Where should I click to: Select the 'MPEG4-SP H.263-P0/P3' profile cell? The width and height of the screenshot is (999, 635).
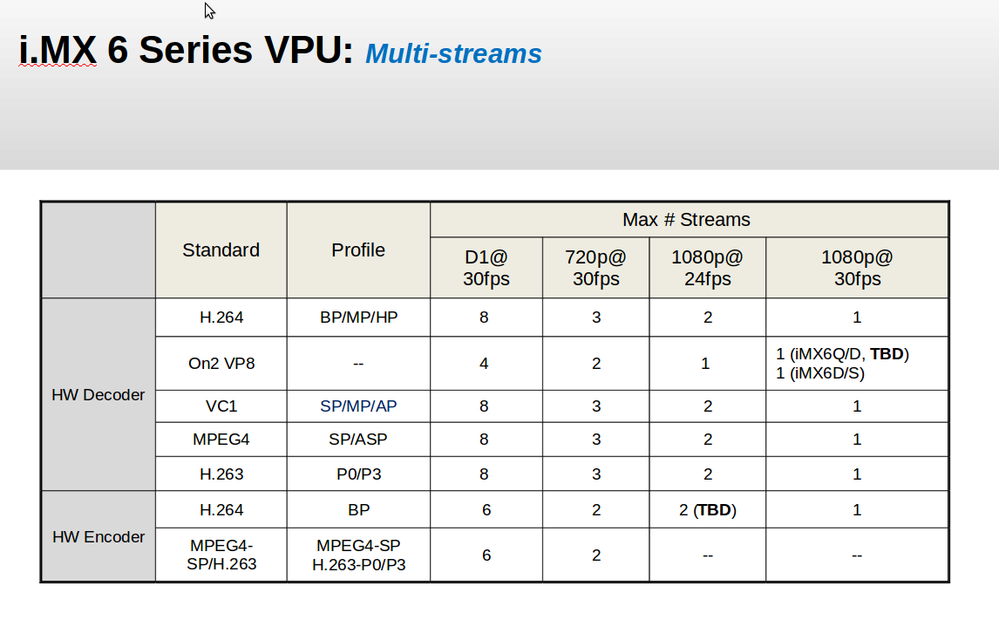coord(358,555)
